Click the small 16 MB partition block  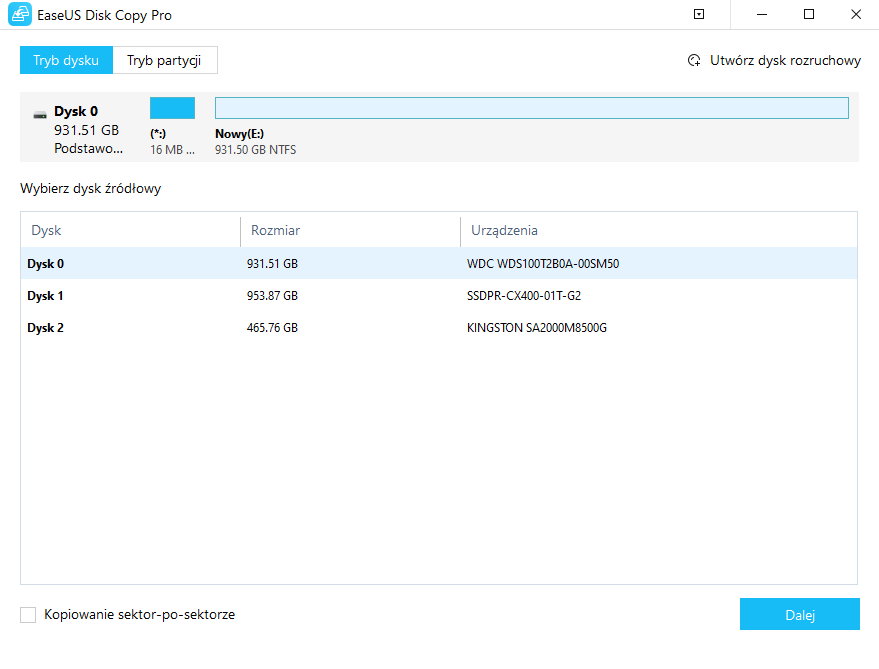pos(172,108)
